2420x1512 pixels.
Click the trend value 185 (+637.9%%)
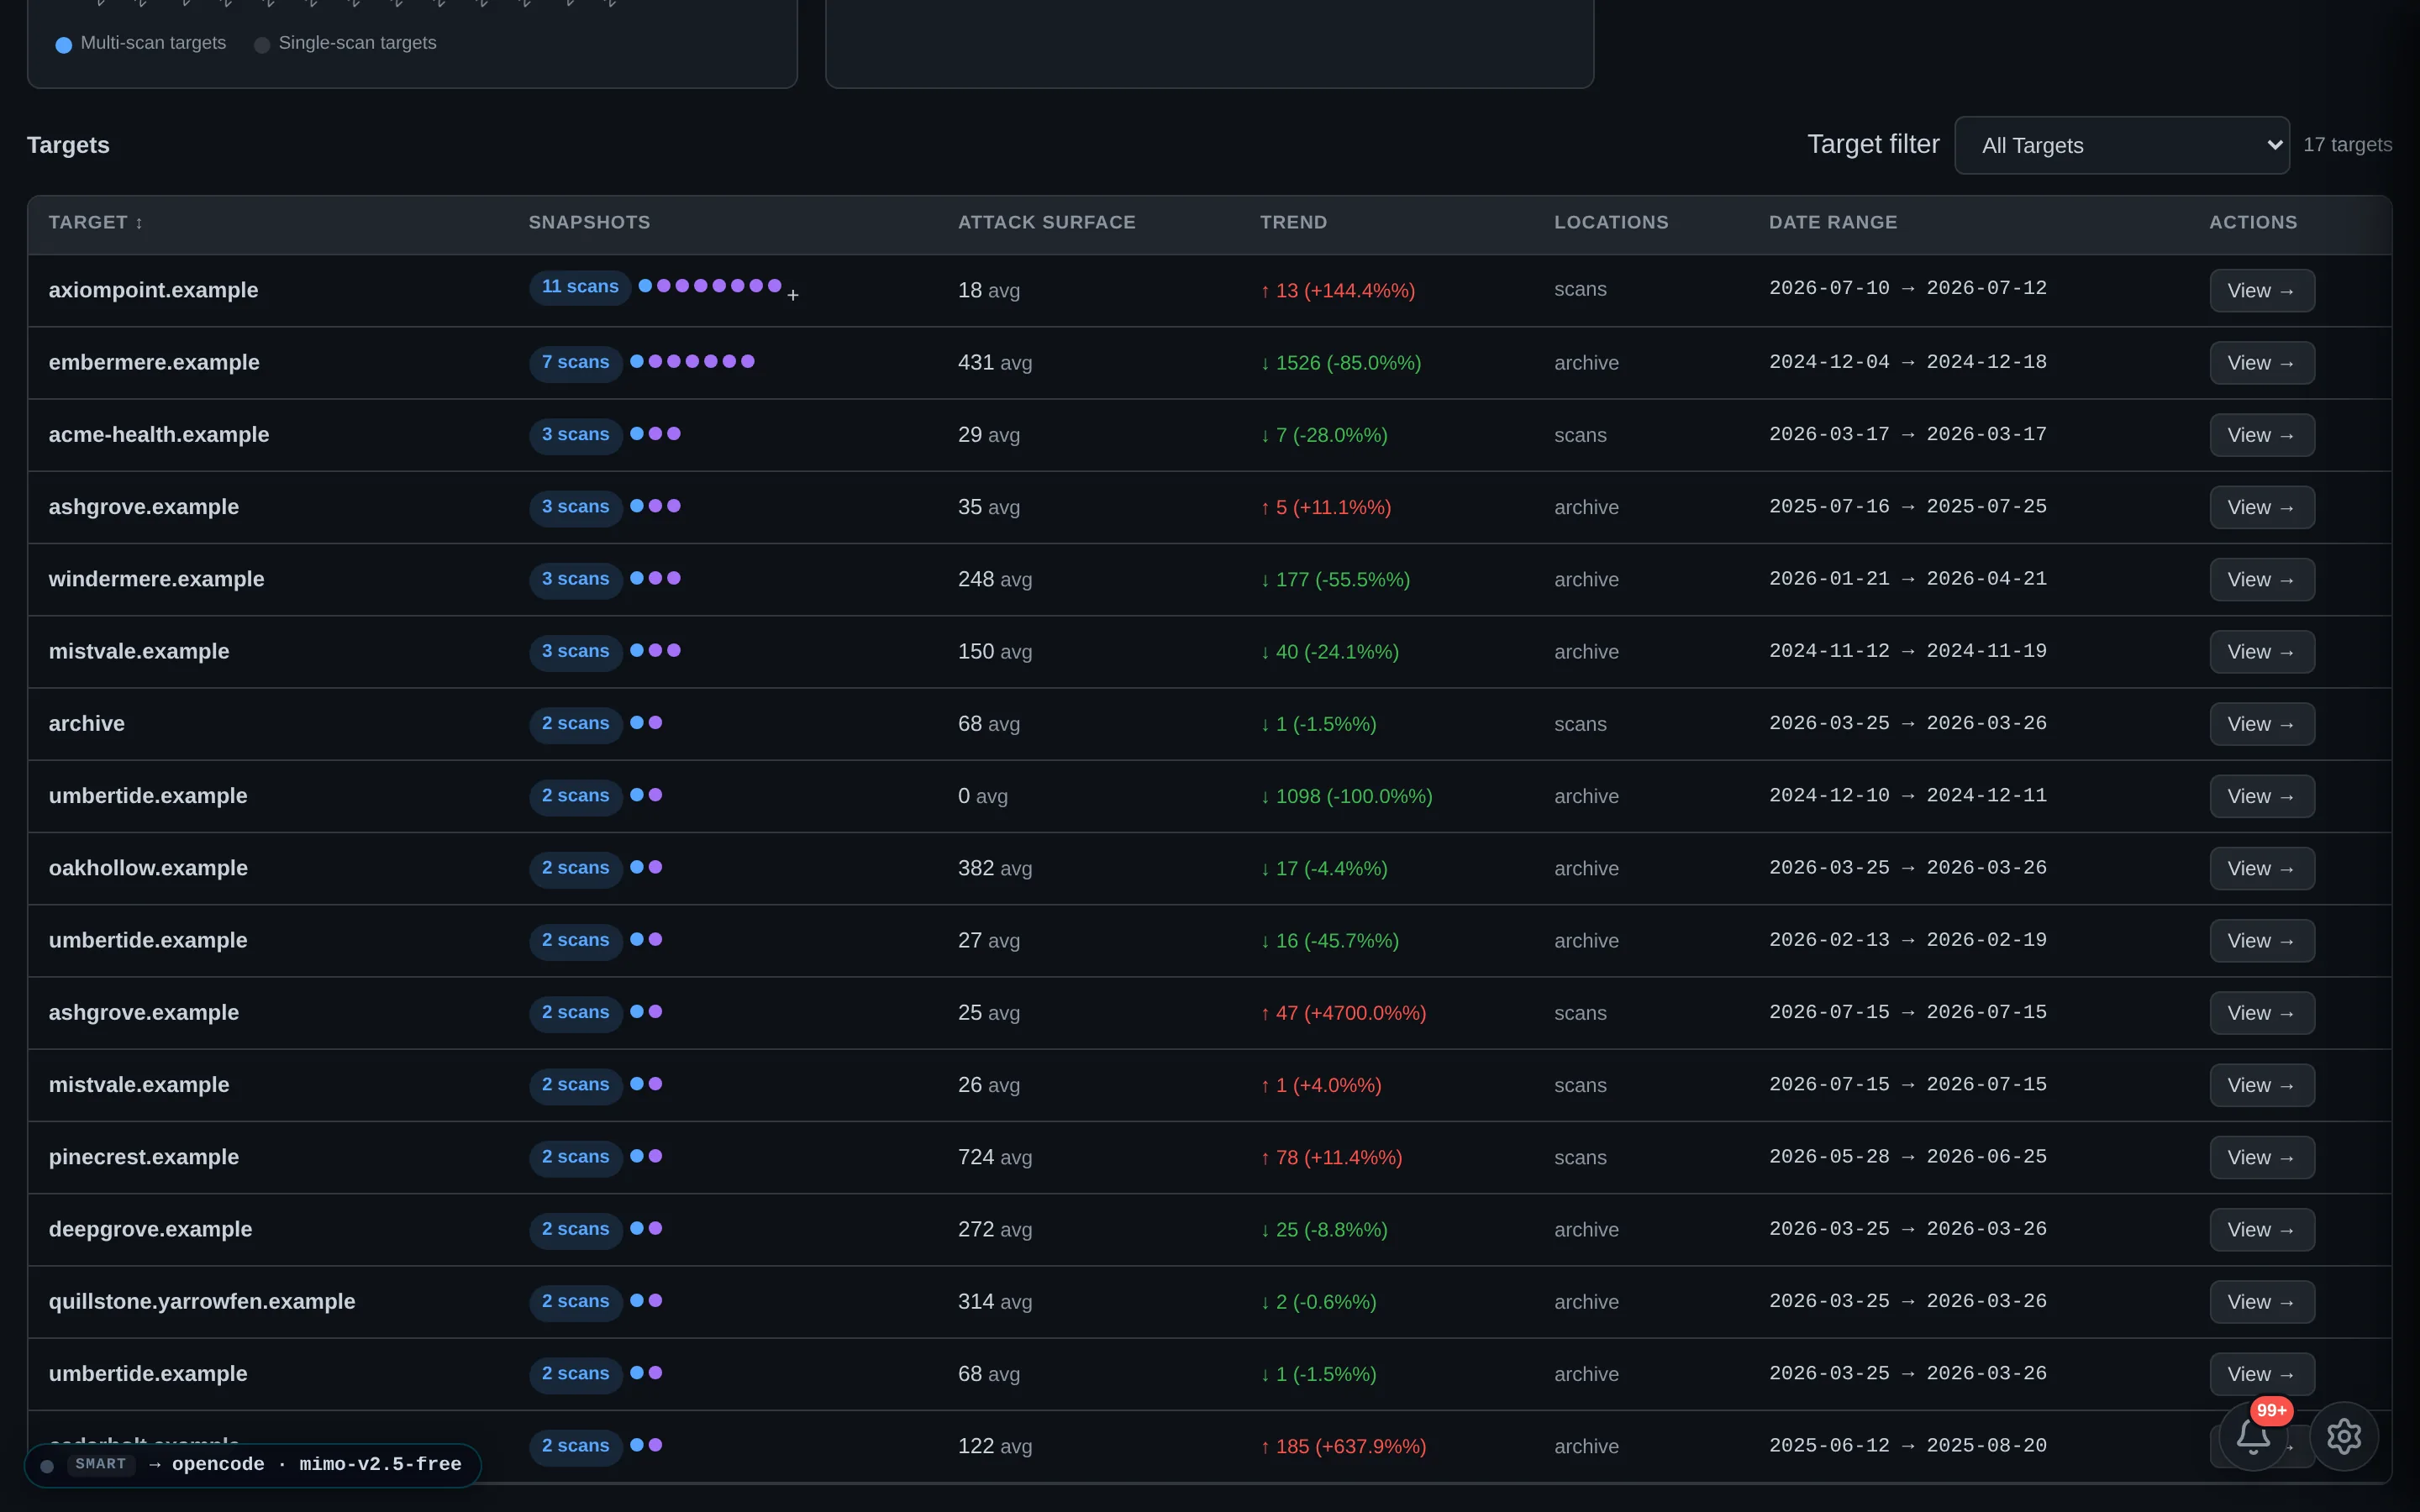point(1343,1446)
